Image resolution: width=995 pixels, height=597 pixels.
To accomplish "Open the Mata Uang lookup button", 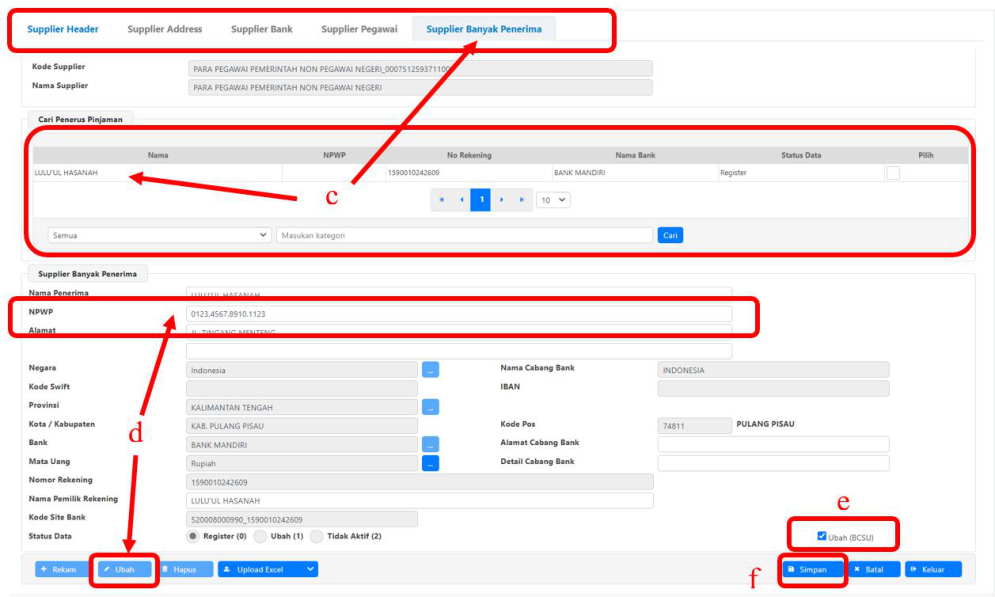I will [x=430, y=463].
